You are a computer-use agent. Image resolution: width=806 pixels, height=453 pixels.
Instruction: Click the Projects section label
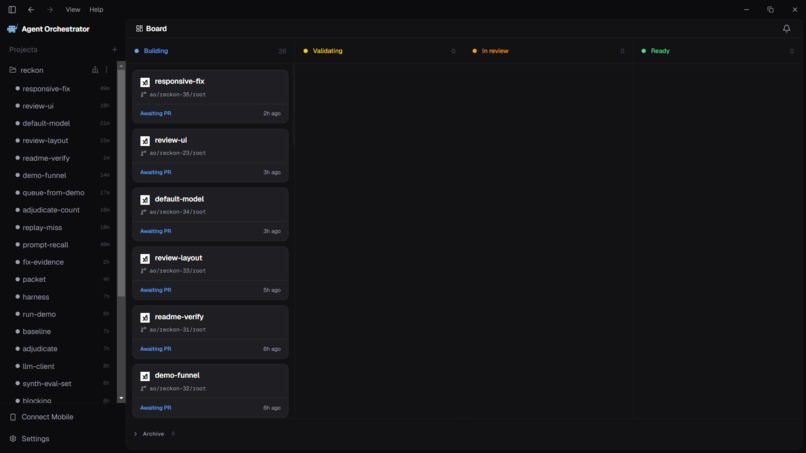[23, 50]
